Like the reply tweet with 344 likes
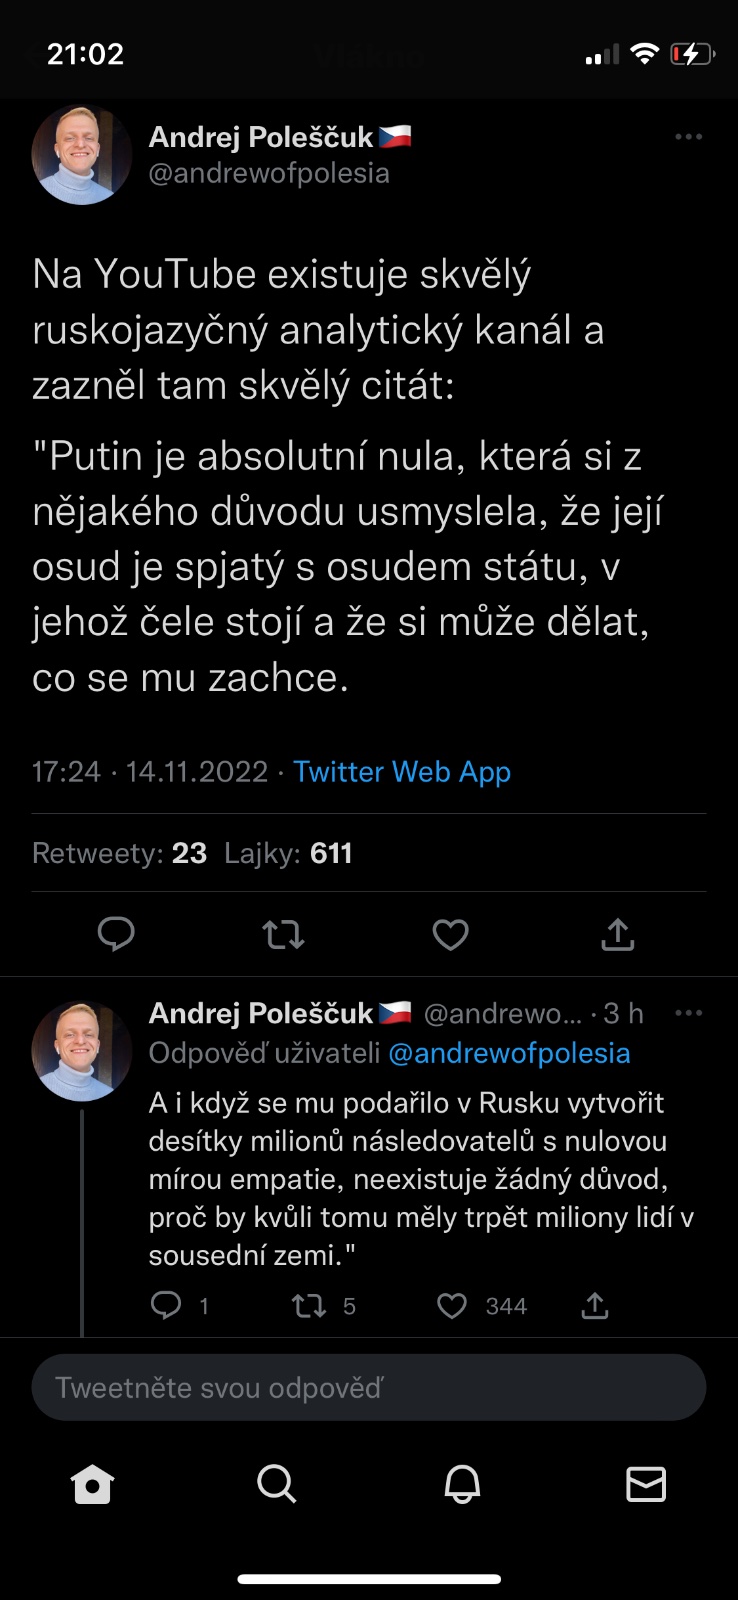Image resolution: width=738 pixels, height=1600 pixels. (452, 1305)
